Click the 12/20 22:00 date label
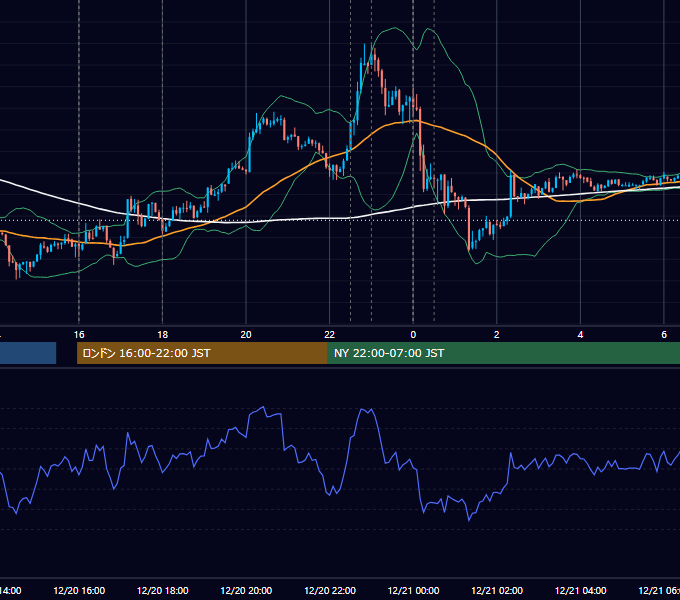Viewport: 680px width, 600px height. [x=330, y=590]
